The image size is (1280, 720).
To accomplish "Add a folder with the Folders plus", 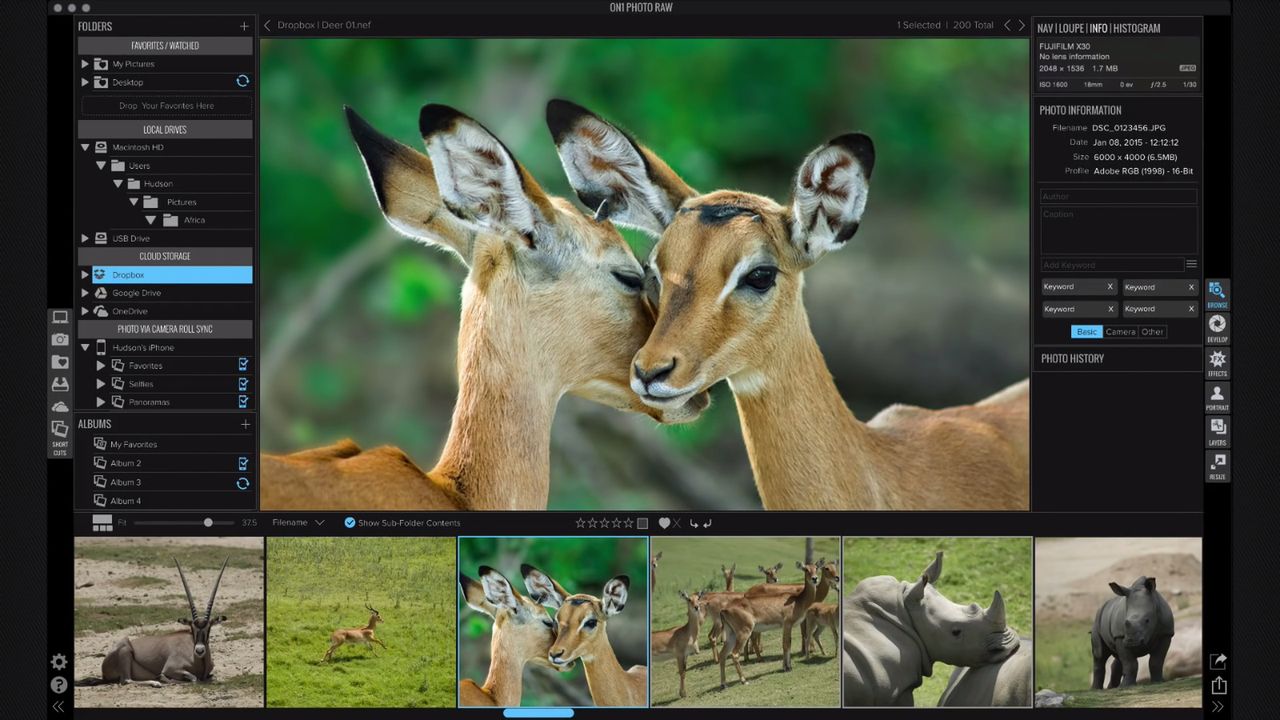I will click(x=245, y=26).
